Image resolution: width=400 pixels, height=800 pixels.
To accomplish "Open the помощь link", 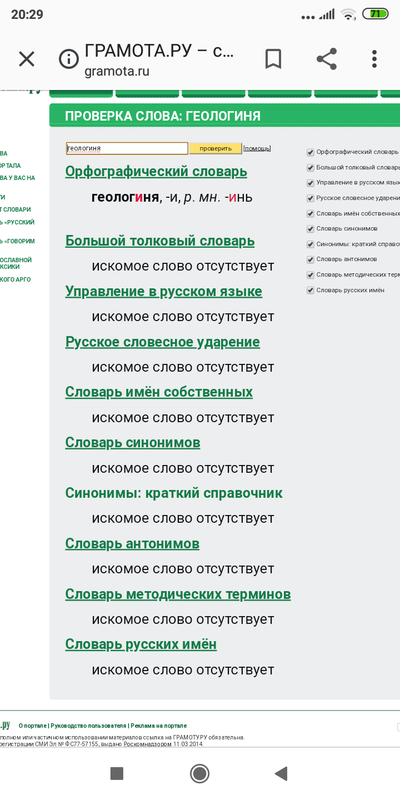I will click(257, 148).
